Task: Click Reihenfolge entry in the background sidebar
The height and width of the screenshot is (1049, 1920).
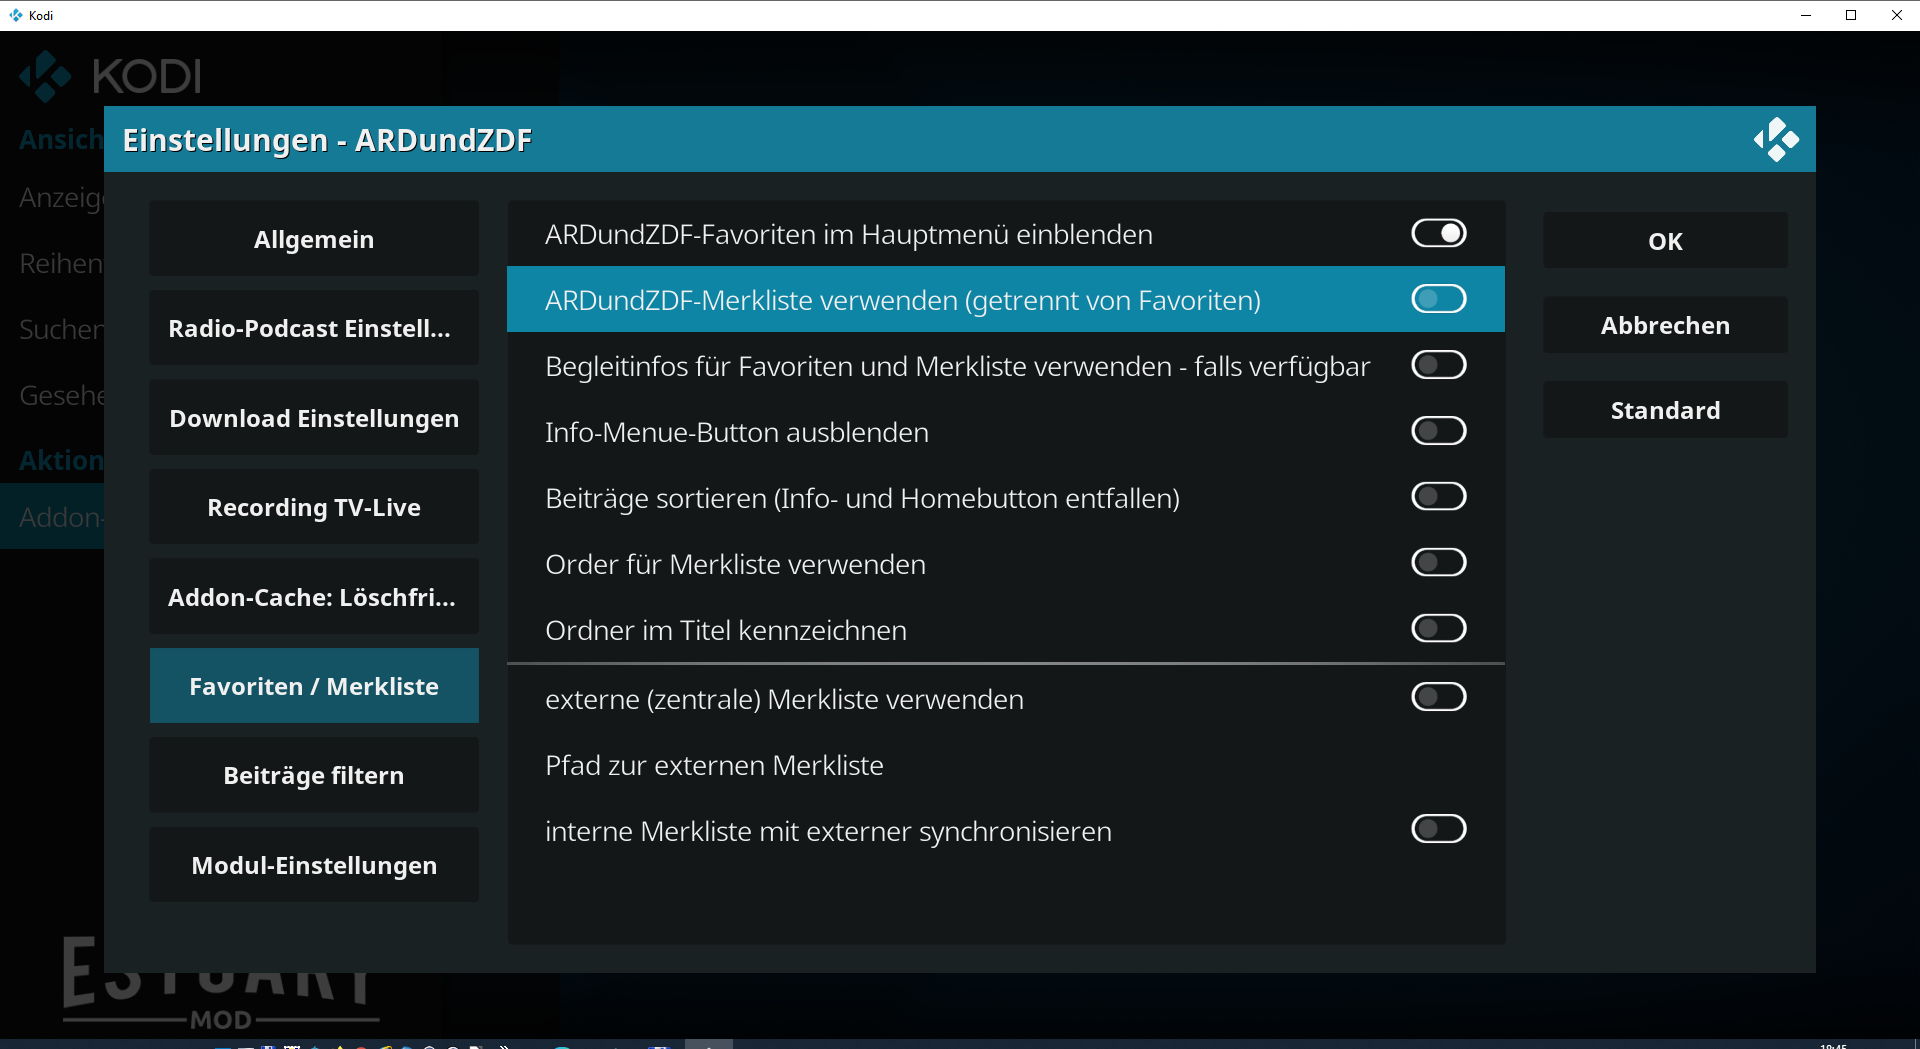Action: pyautogui.click(x=60, y=264)
